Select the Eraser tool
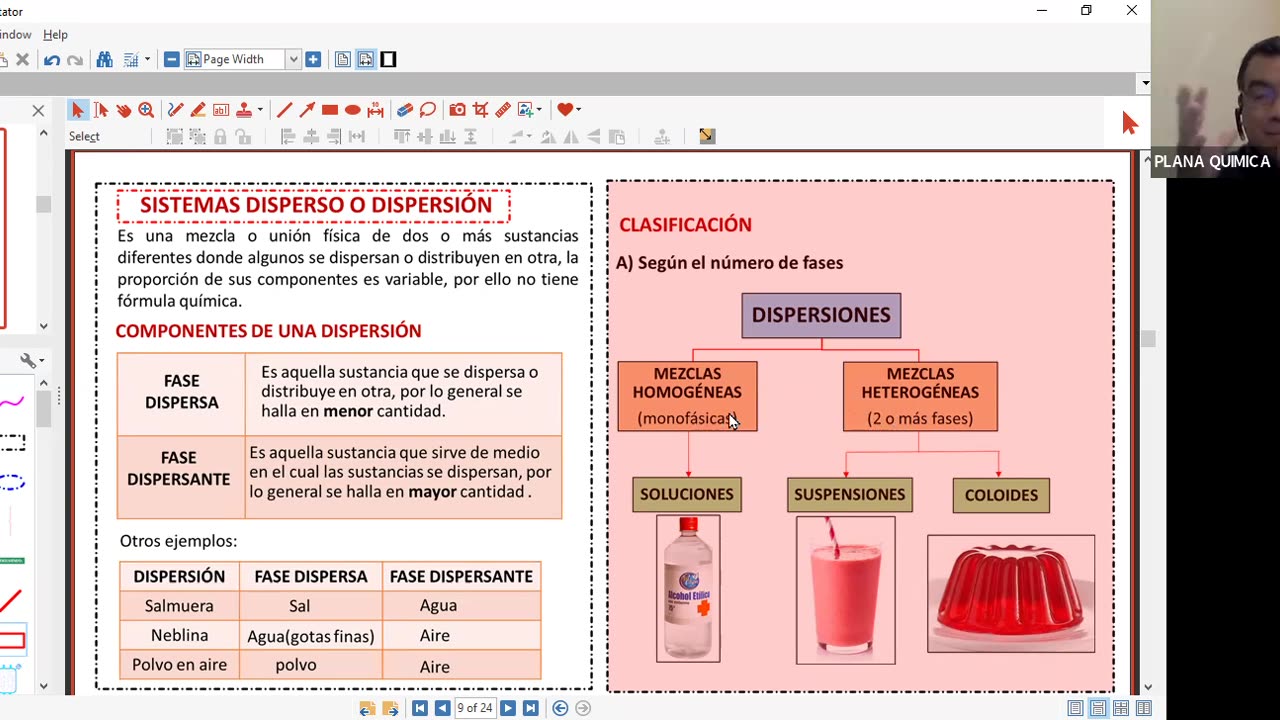Viewport: 1280px width, 720px height. [x=405, y=110]
